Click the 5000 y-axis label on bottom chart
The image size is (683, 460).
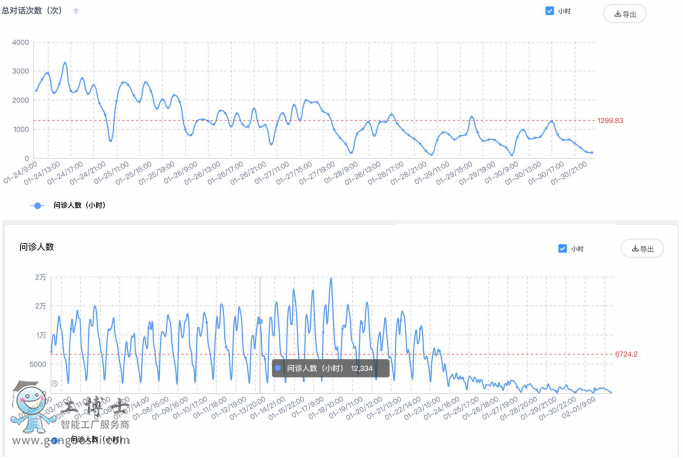[x=37, y=364]
